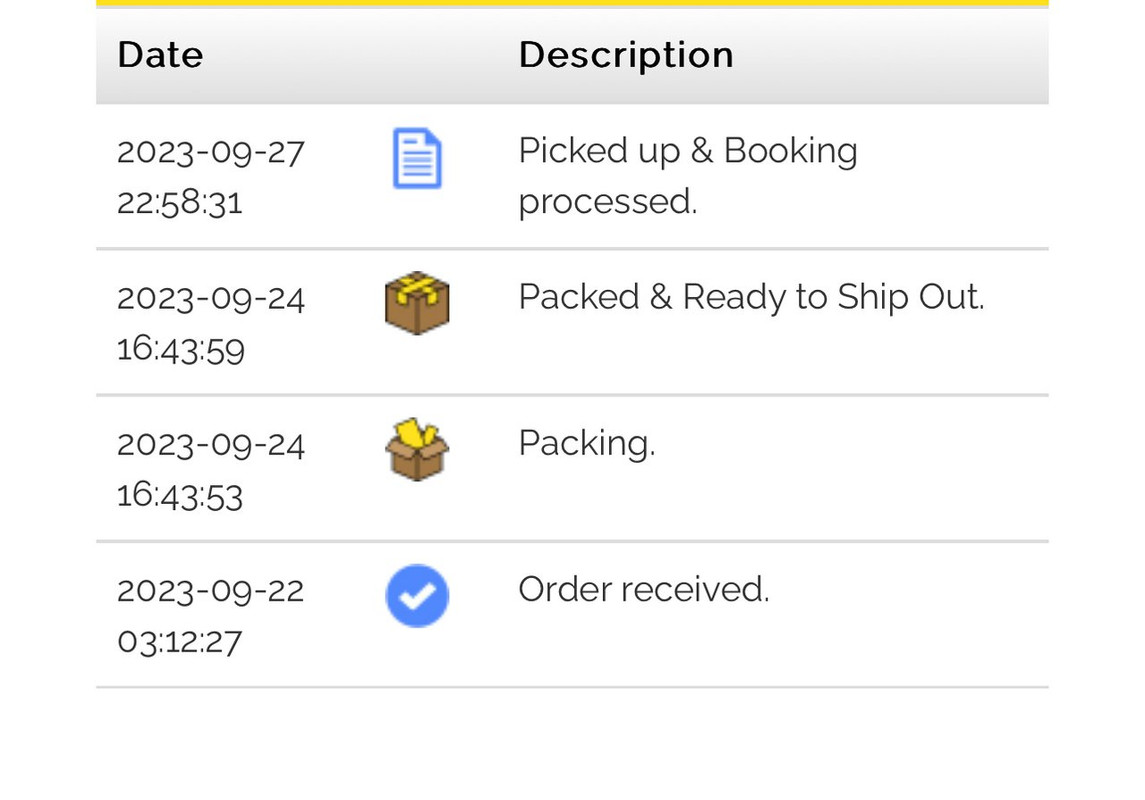Click the open box Packing icon
Image resolution: width=1145 pixels, height=800 pixels.
click(417, 450)
